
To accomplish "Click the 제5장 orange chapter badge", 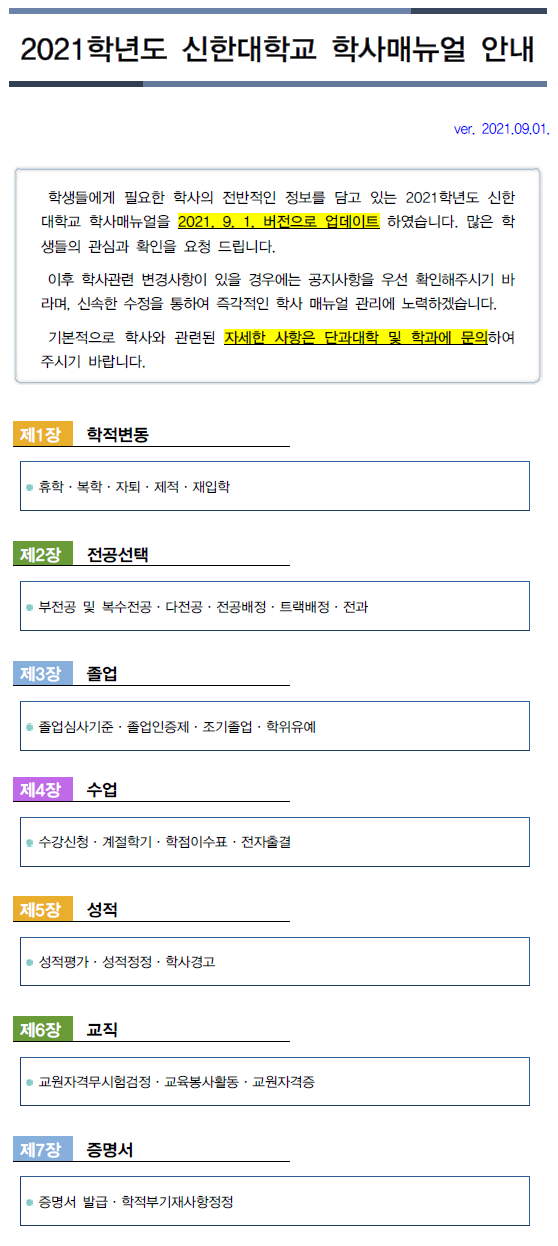I will (43, 910).
